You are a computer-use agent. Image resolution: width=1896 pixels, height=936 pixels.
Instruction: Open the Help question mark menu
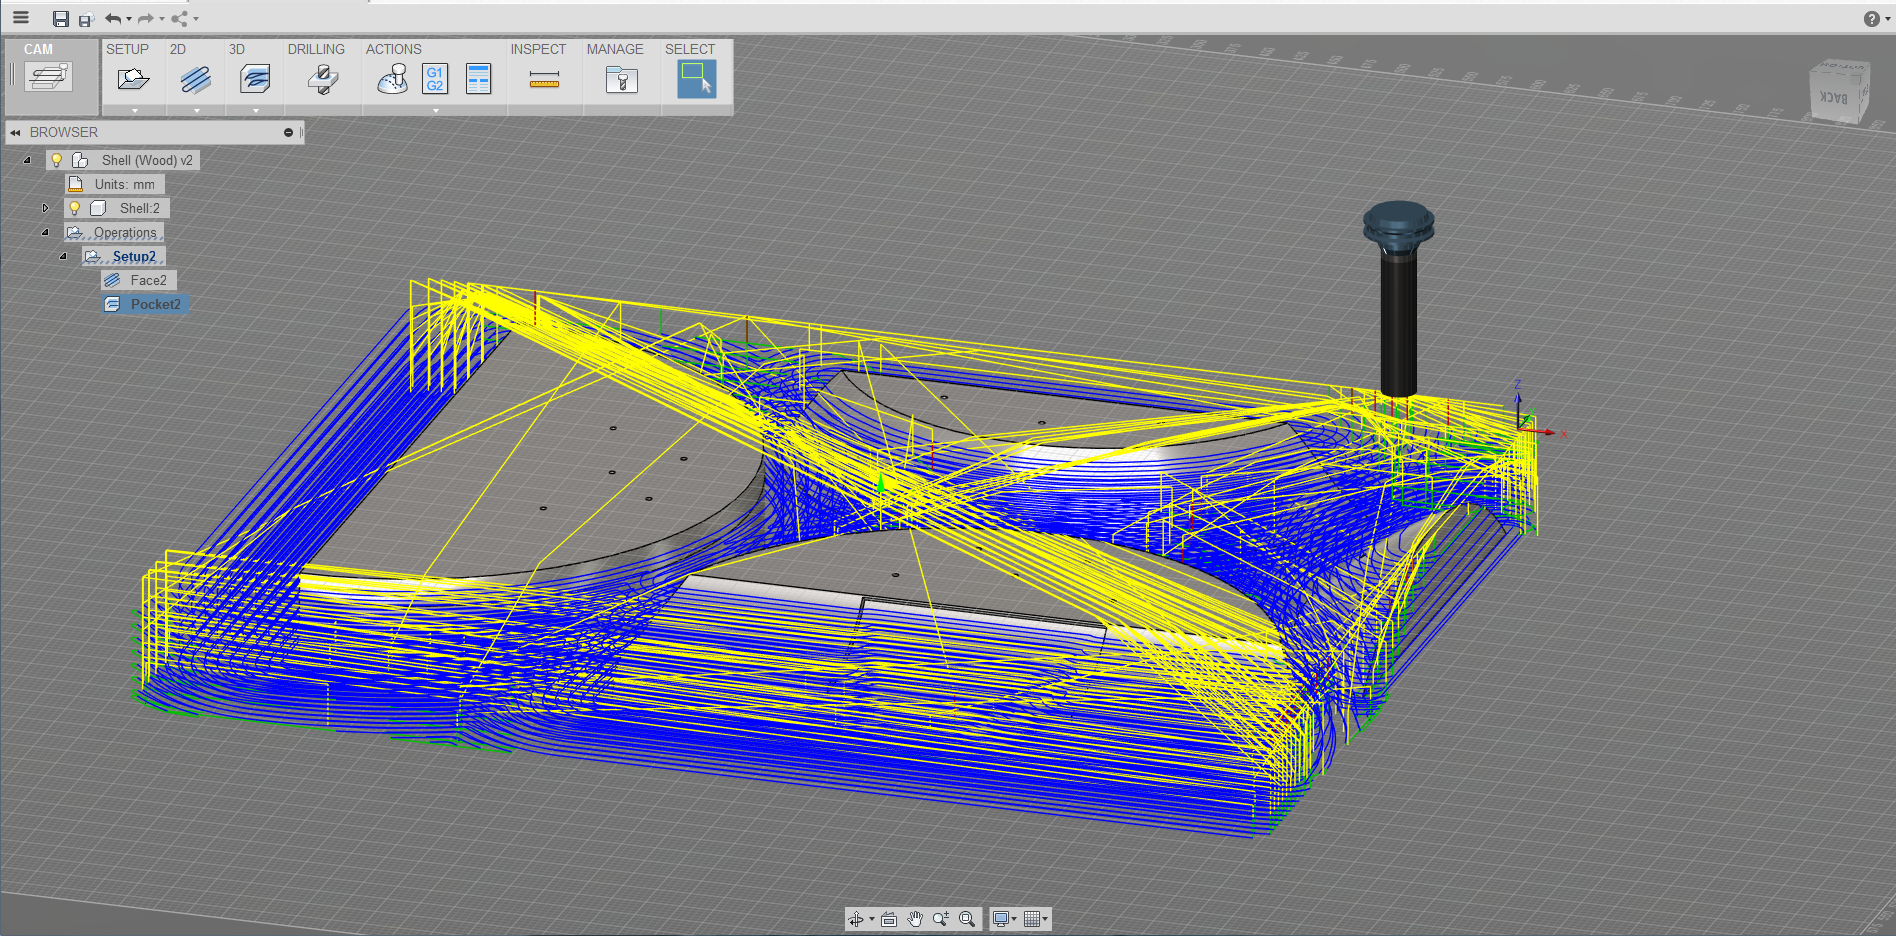coord(1872,19)
